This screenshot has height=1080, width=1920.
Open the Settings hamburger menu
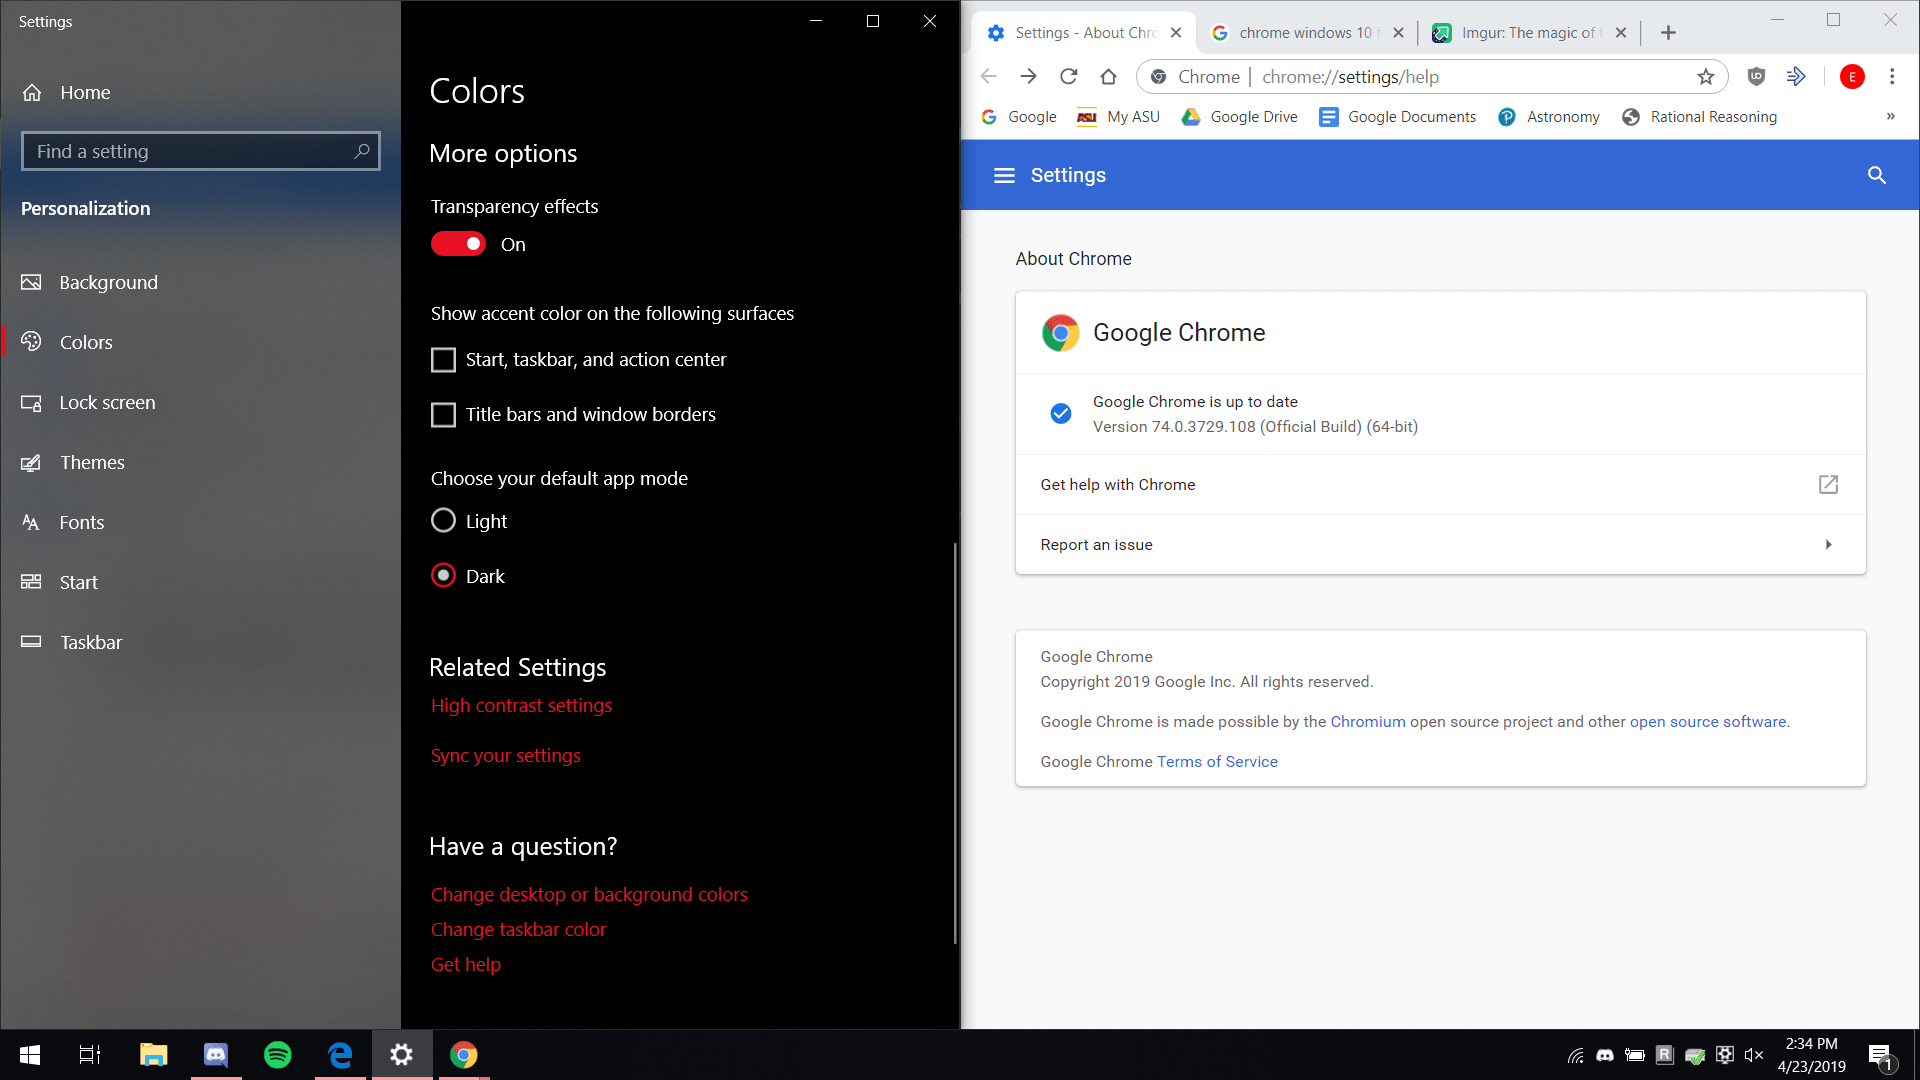(x=1003, y=175)
